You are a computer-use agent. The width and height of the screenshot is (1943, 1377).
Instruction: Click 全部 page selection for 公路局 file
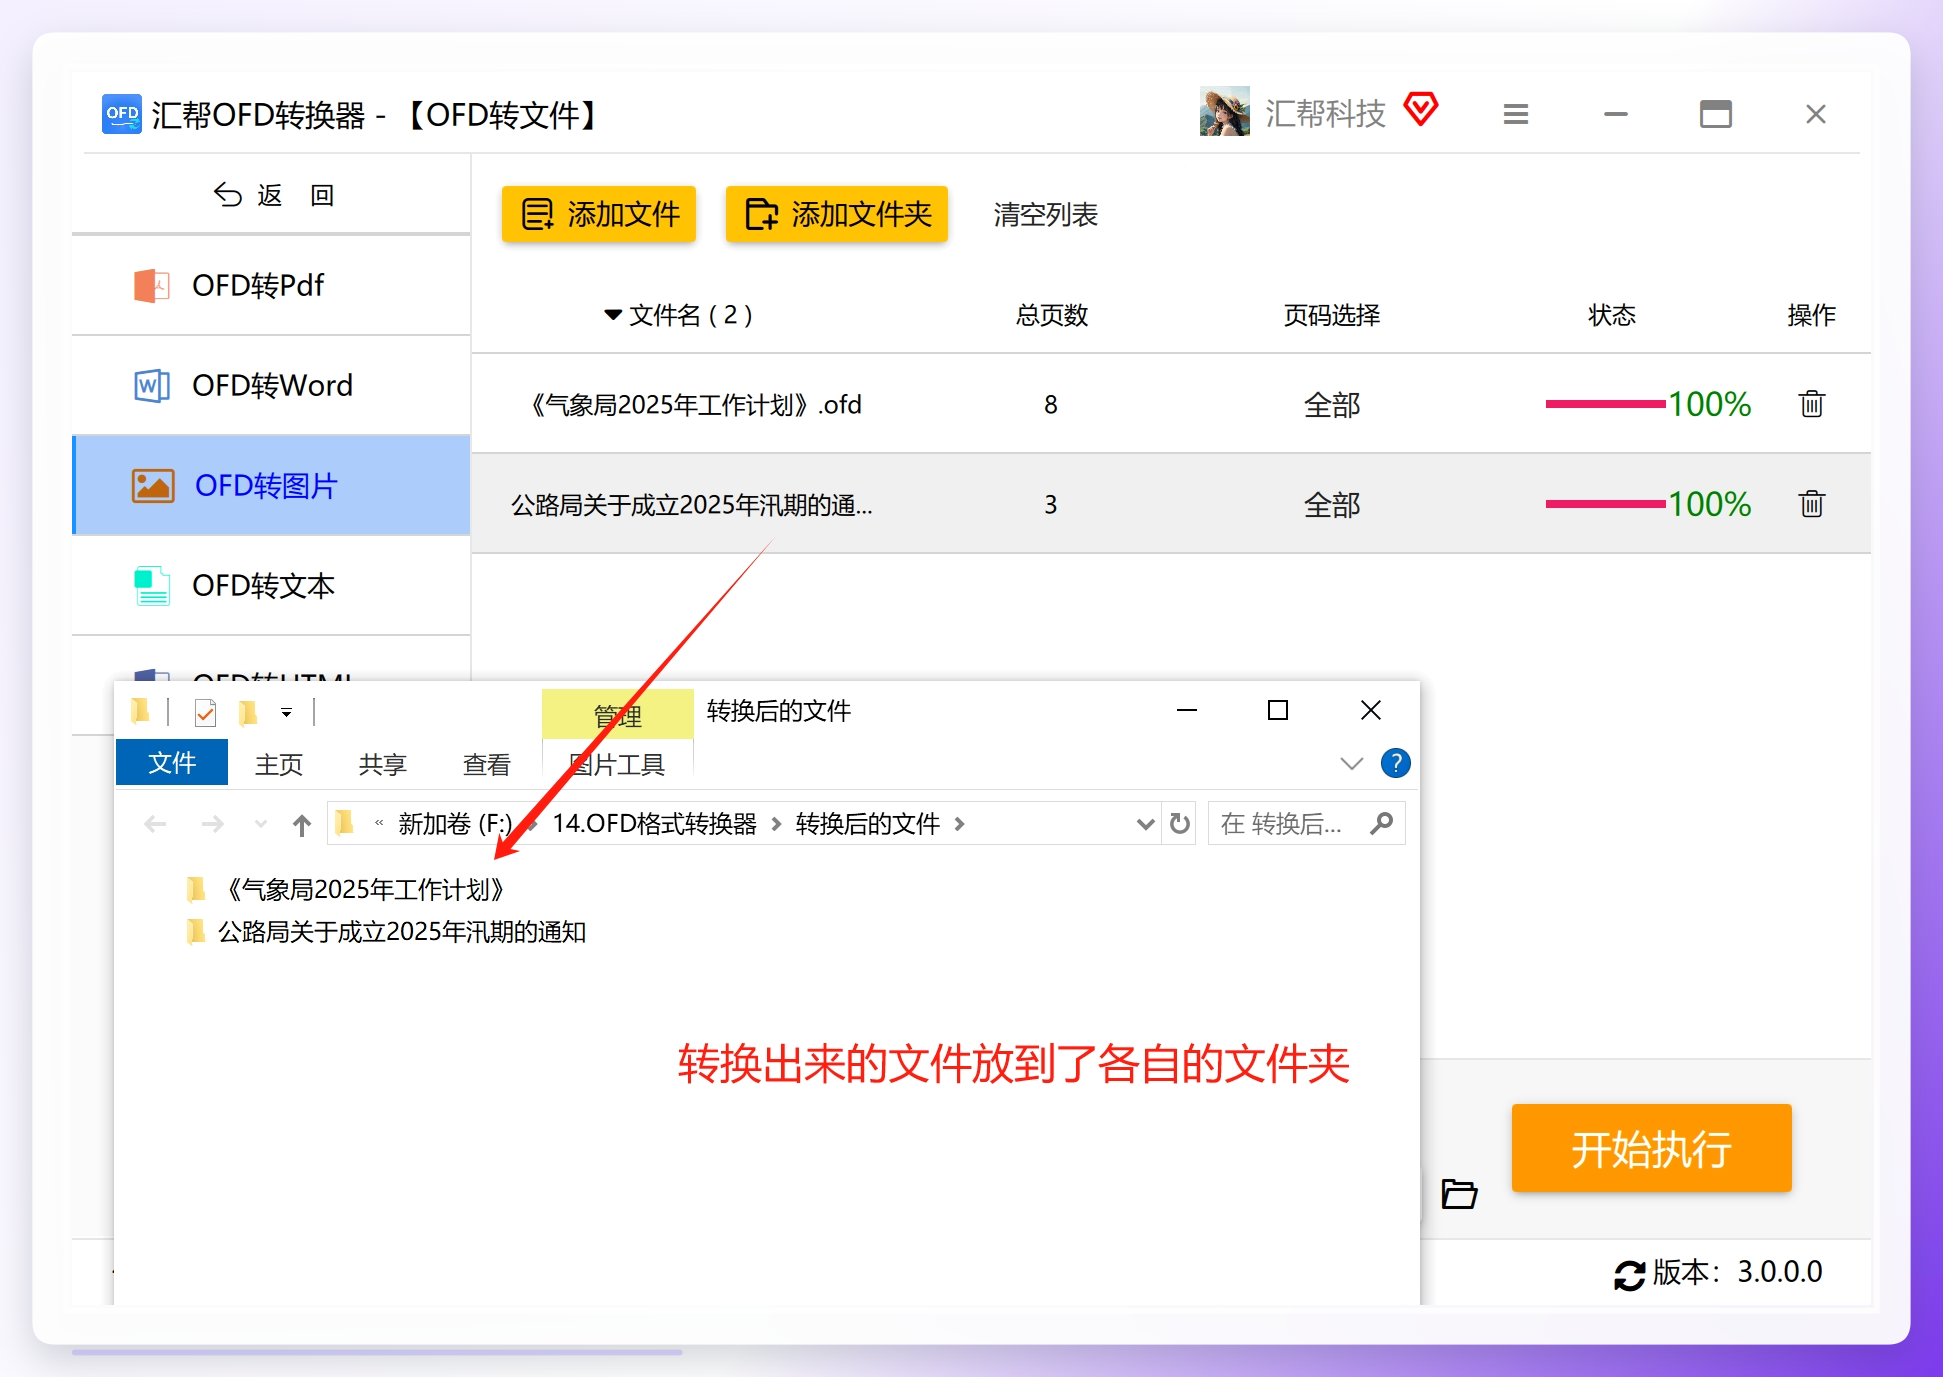1332,505
